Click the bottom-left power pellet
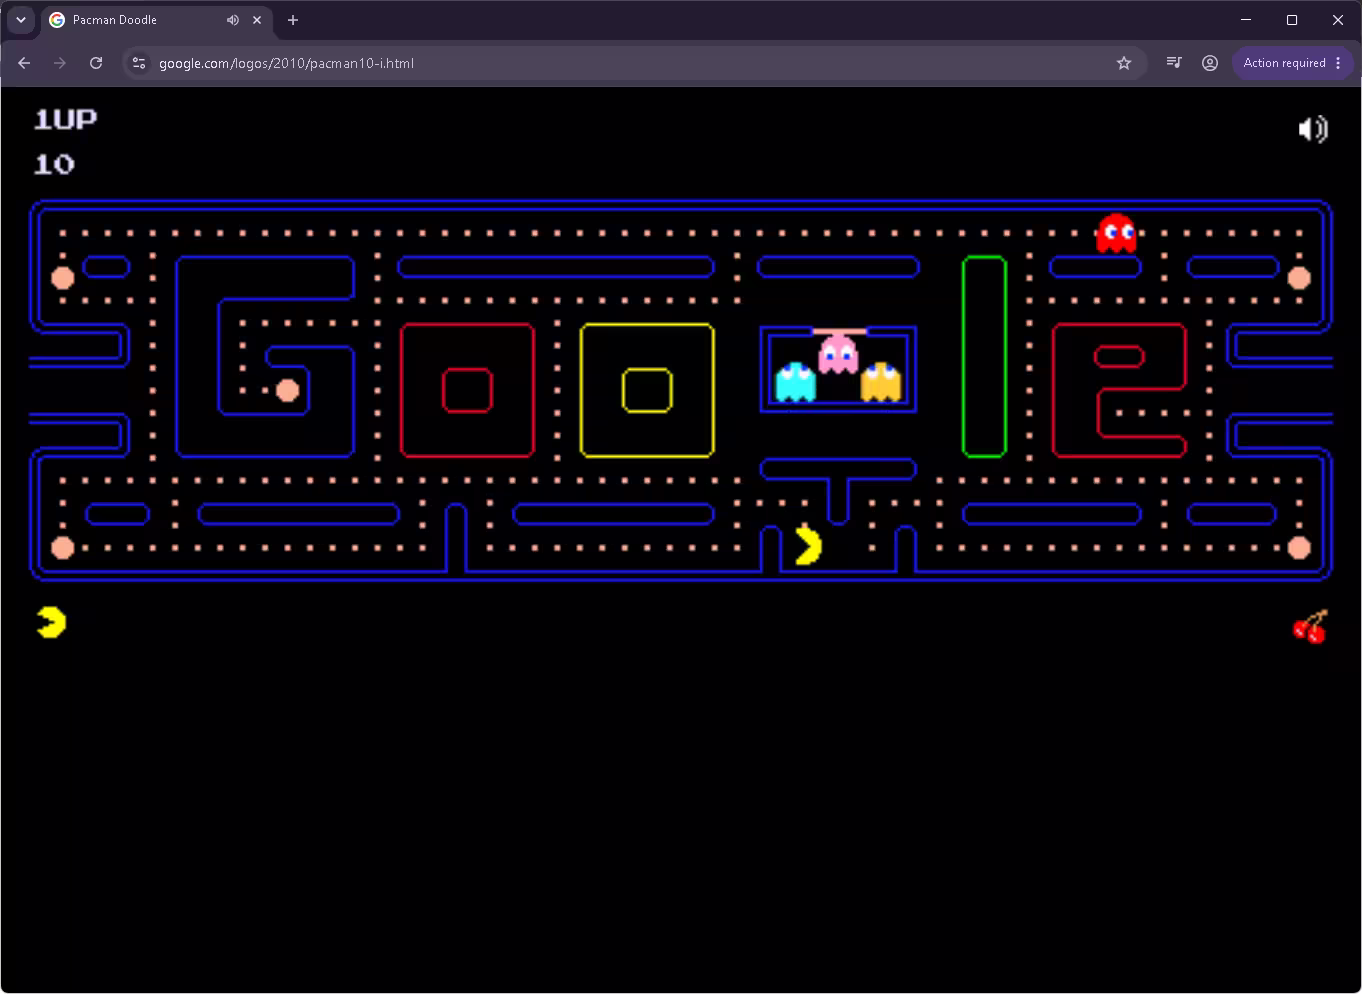The image size is (1362, 994). click(x=62, y=547)
